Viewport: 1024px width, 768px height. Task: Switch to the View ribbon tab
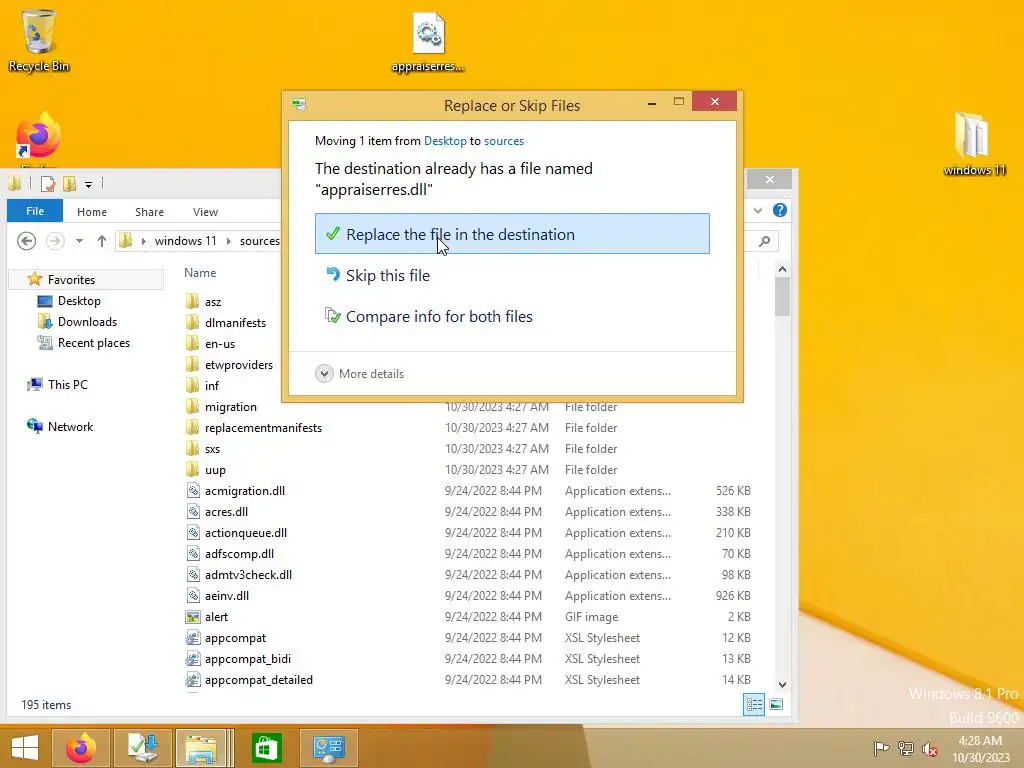205,212
